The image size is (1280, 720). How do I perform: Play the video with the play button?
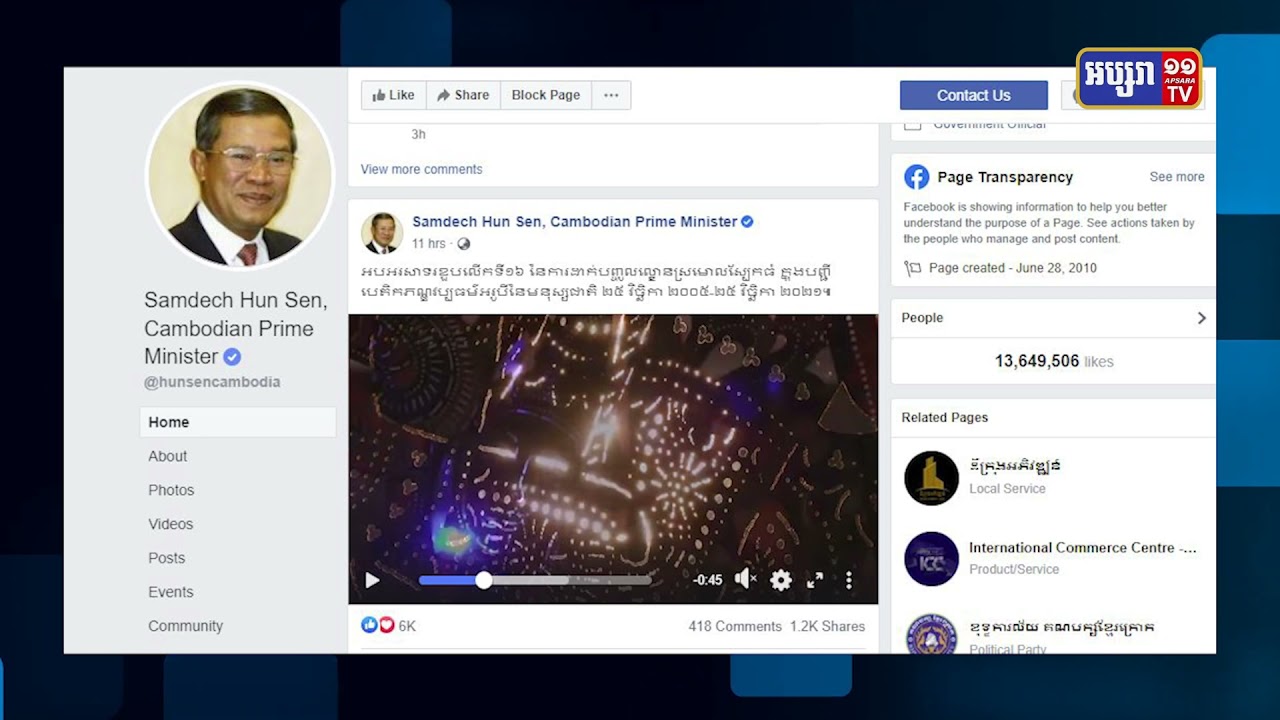click(x=372, y=580)
